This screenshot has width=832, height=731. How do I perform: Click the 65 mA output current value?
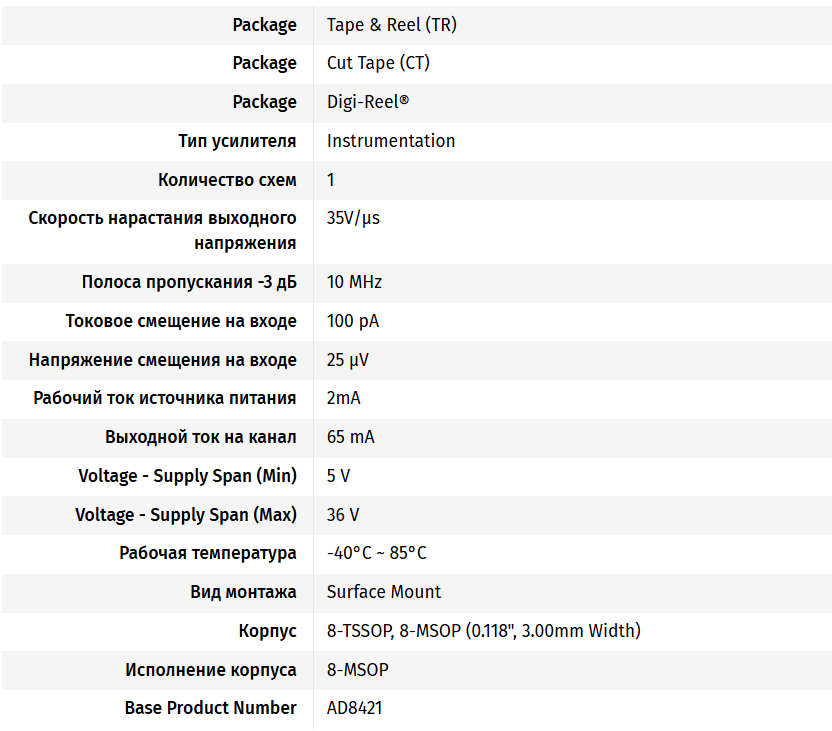click(x=351, y=437)
